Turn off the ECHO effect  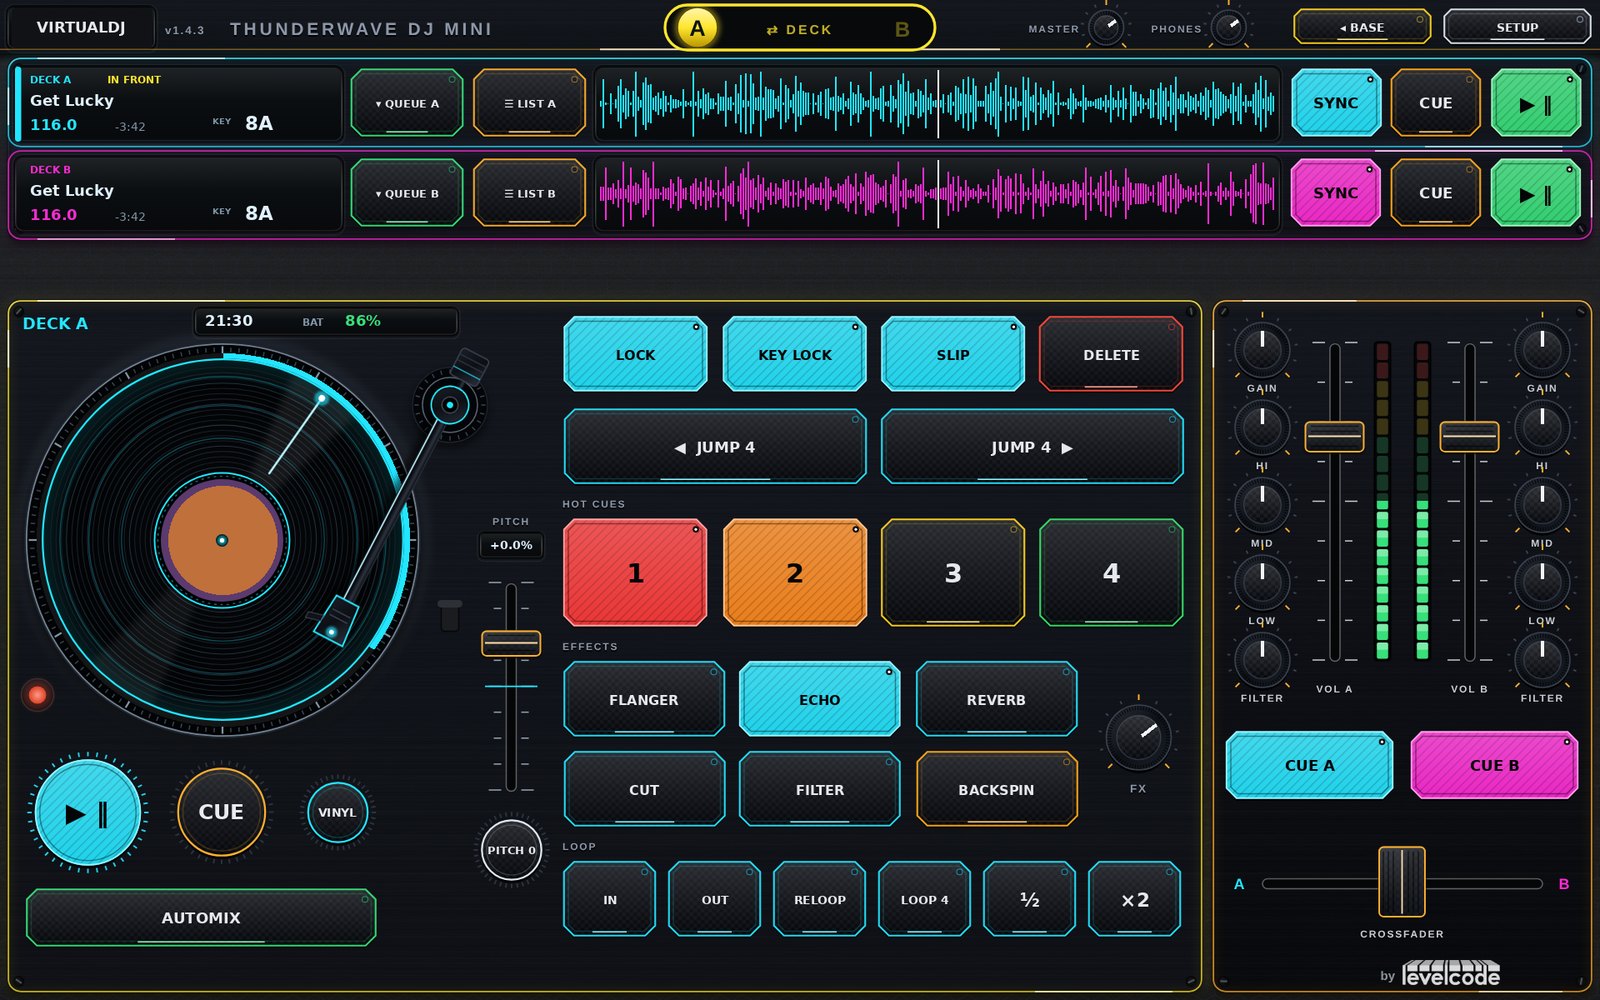tap(819, 700)
